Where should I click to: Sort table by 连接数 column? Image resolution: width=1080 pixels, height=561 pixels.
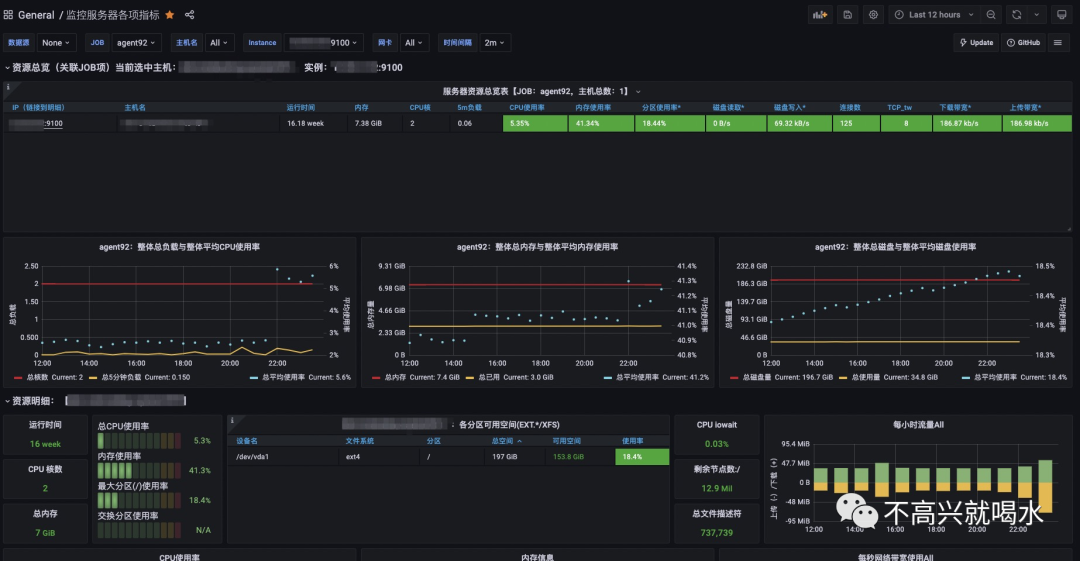click(850, 108)
